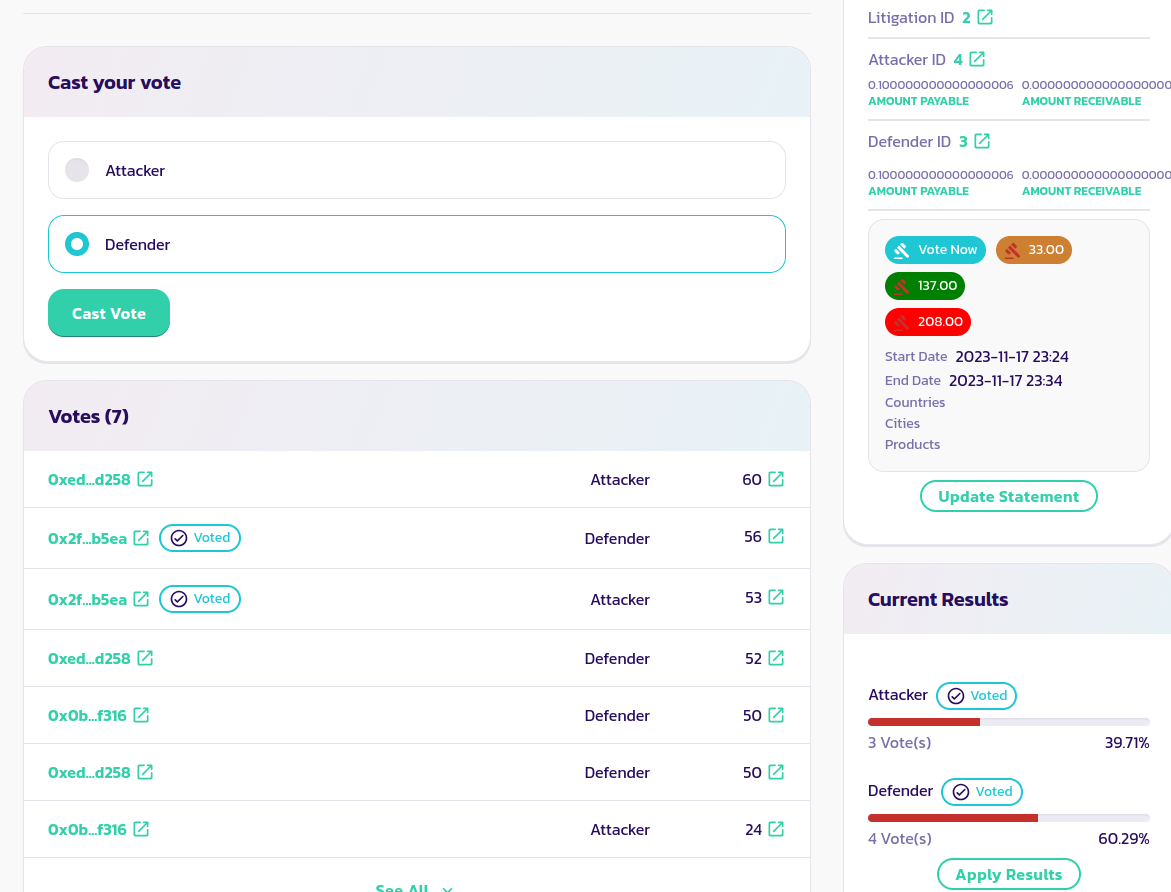Screen dimensions: 1171x892
Task: Open address link icon for last 0x0b...f316 voter
Action: pyautogui.click(x=141, y=829)
